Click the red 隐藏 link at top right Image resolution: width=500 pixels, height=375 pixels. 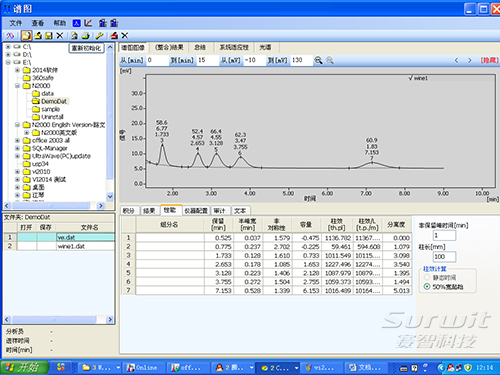pyautogui.click(x=489, y=60)
